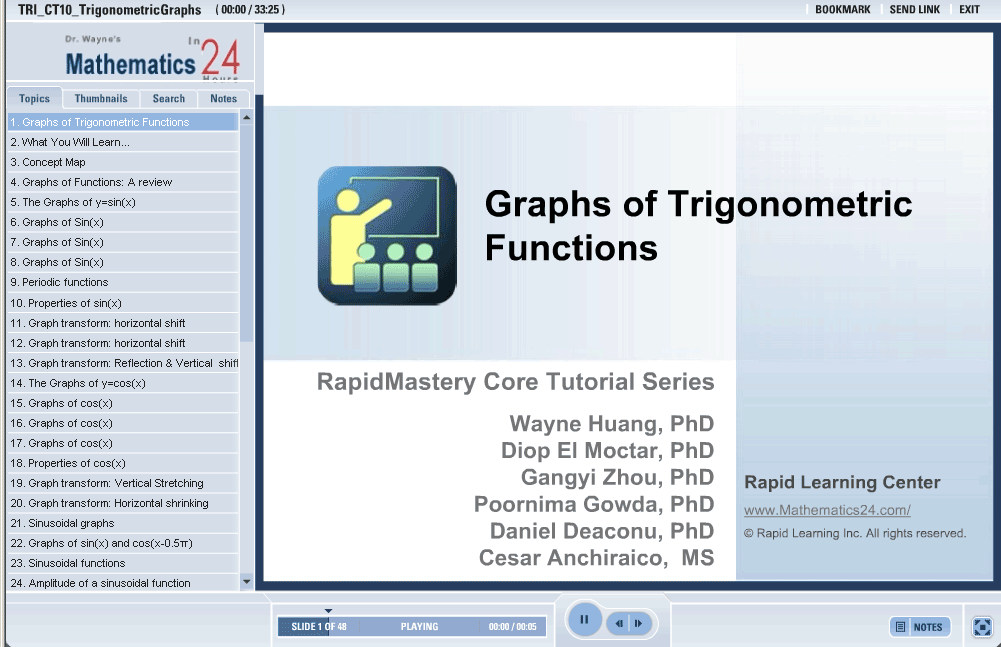Select topic 11. Graph transform: horizontal shift

(123, 323)
